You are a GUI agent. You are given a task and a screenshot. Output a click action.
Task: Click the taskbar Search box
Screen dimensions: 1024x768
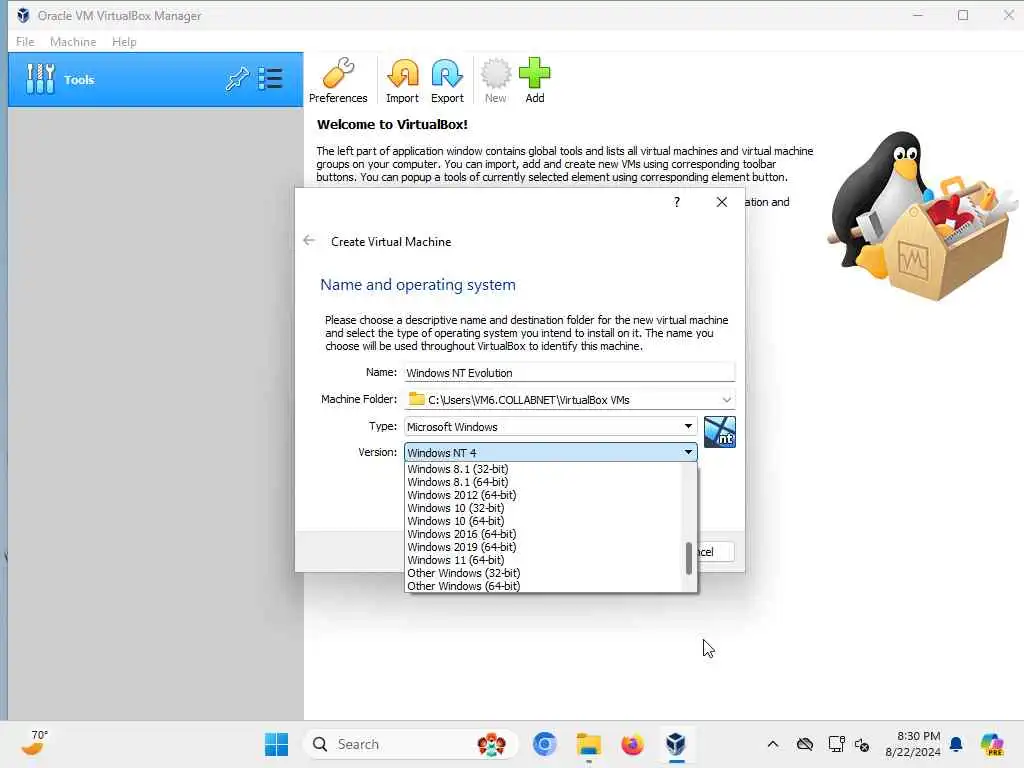coord(410,744)
